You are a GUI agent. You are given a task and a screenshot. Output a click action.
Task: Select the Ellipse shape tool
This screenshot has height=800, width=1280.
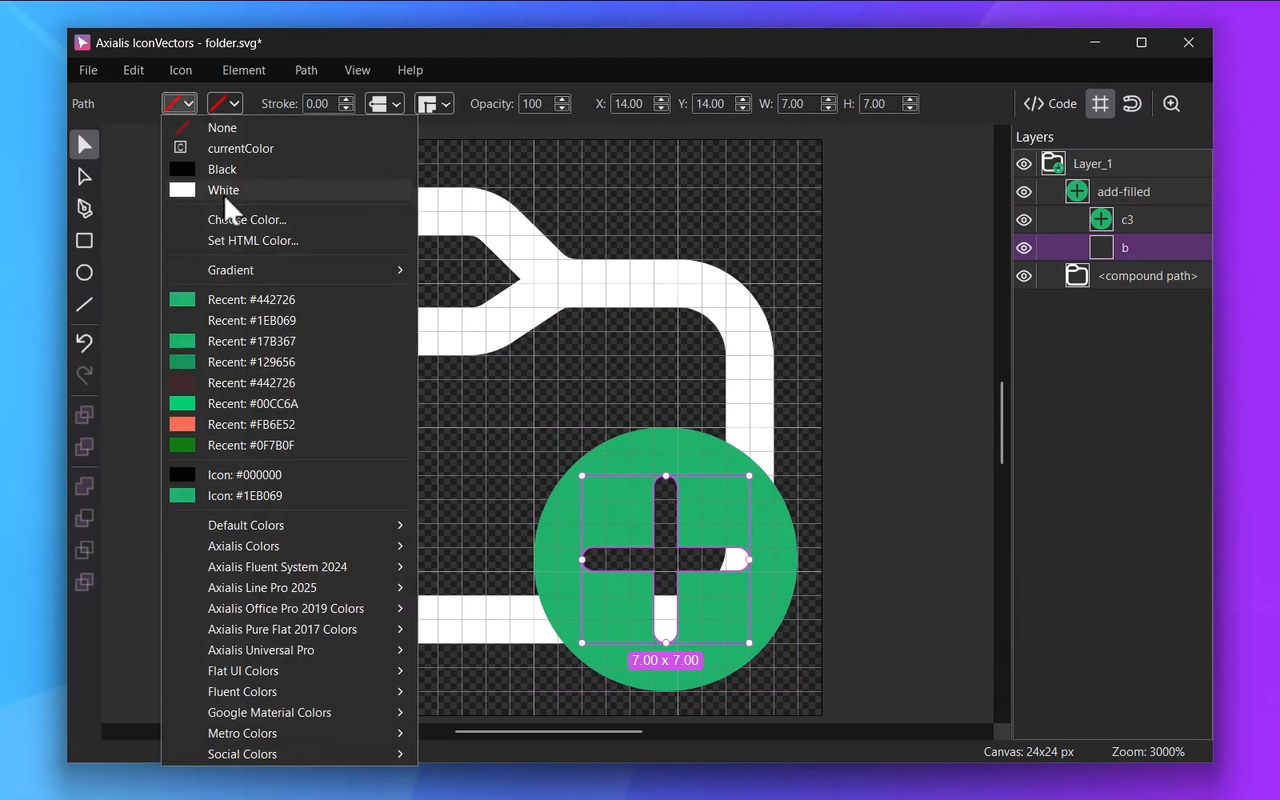[85, 272]
